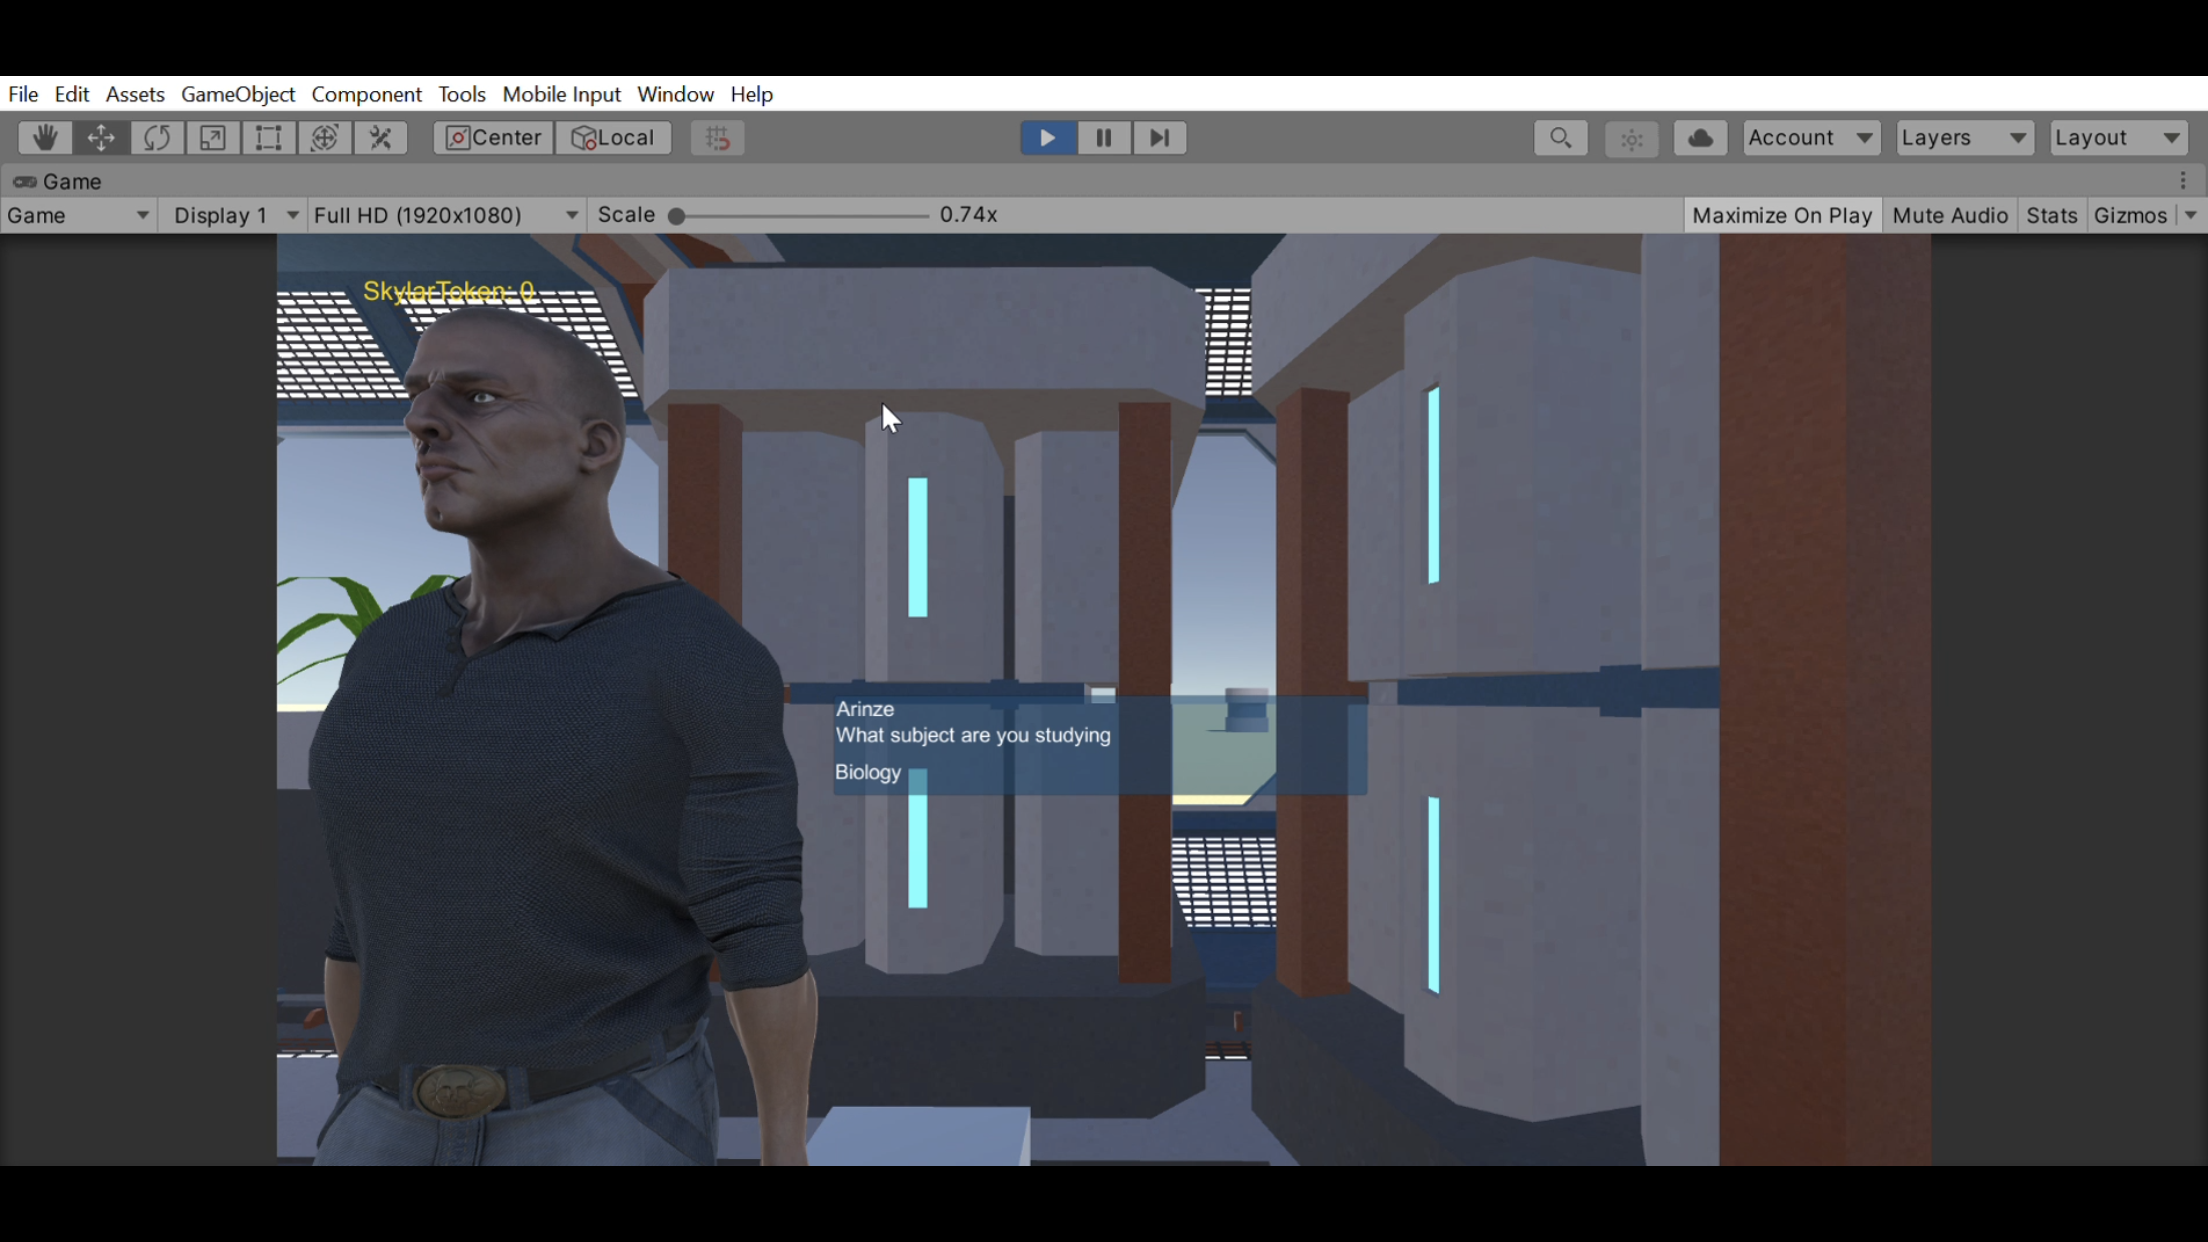Open the Mobile Input menu
This screenshot has height=1242, width=2208.
(x=561, y=94)
